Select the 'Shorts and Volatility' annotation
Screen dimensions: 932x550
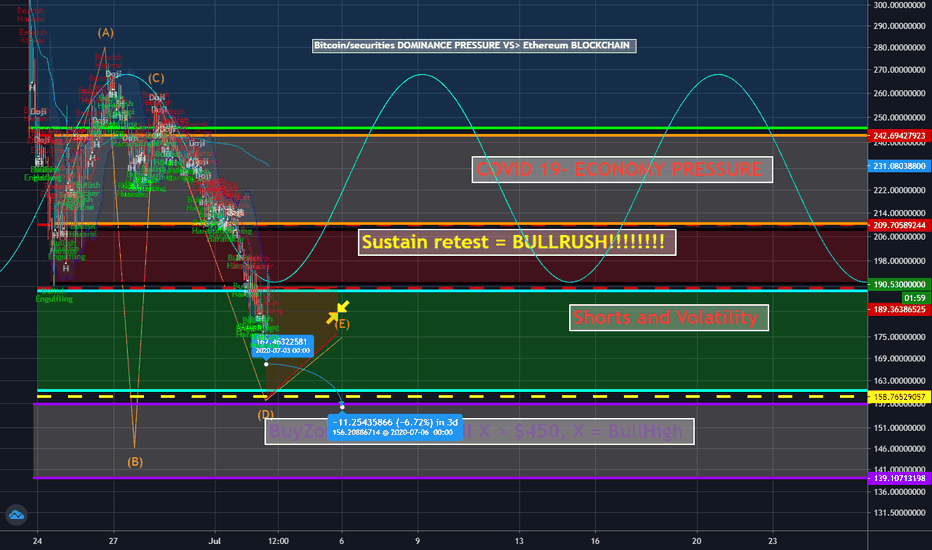(669, 318)
